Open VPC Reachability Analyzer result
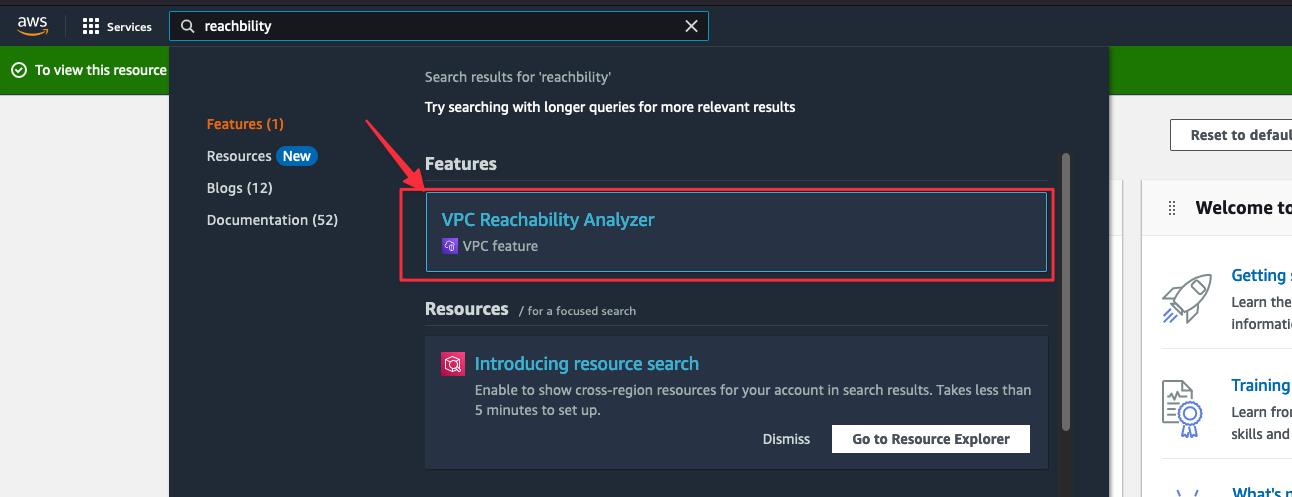 click(x=548, y=220)
